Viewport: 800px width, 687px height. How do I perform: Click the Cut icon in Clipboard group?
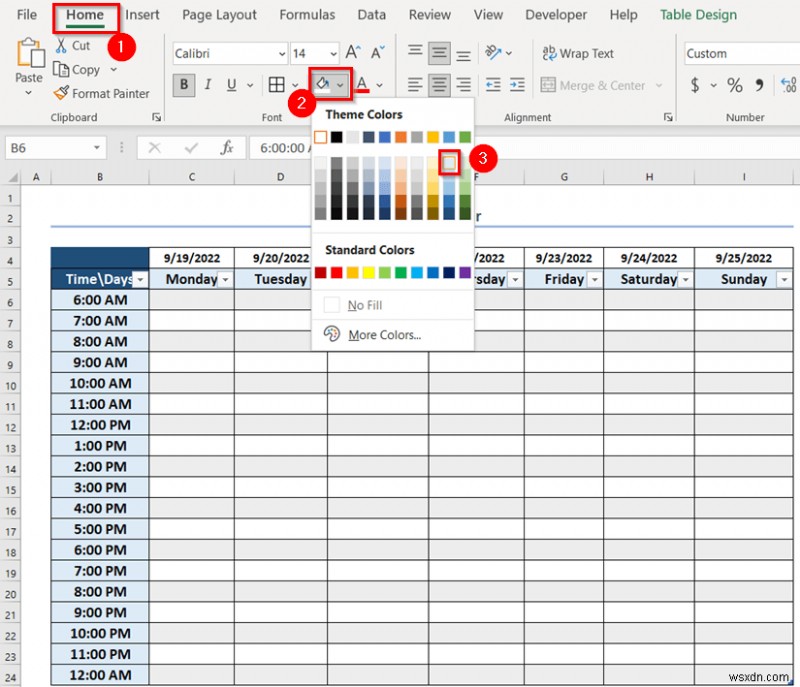point(63,45)
